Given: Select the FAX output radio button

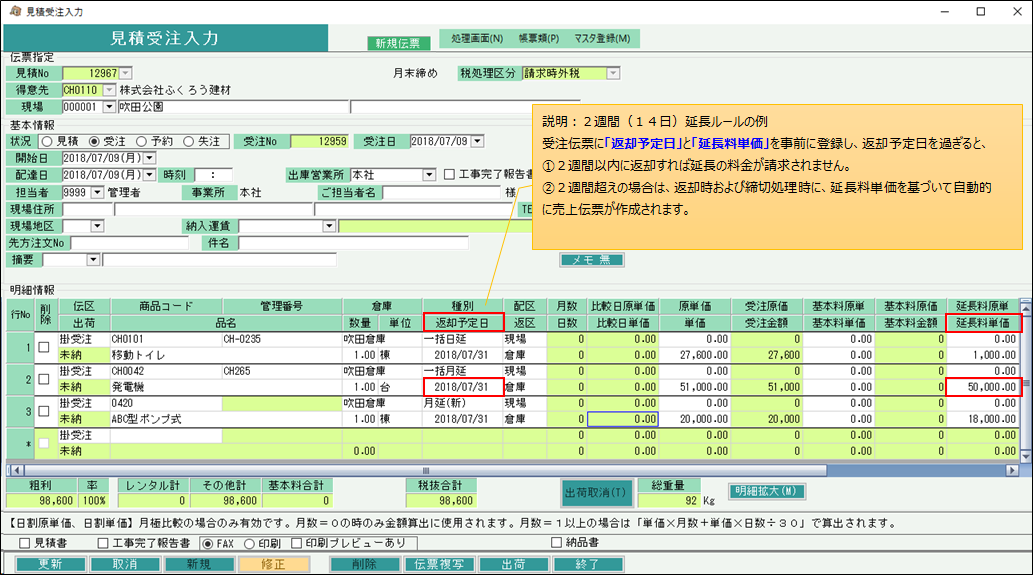Looking at the screenshot, I should (x=208, y=544).
